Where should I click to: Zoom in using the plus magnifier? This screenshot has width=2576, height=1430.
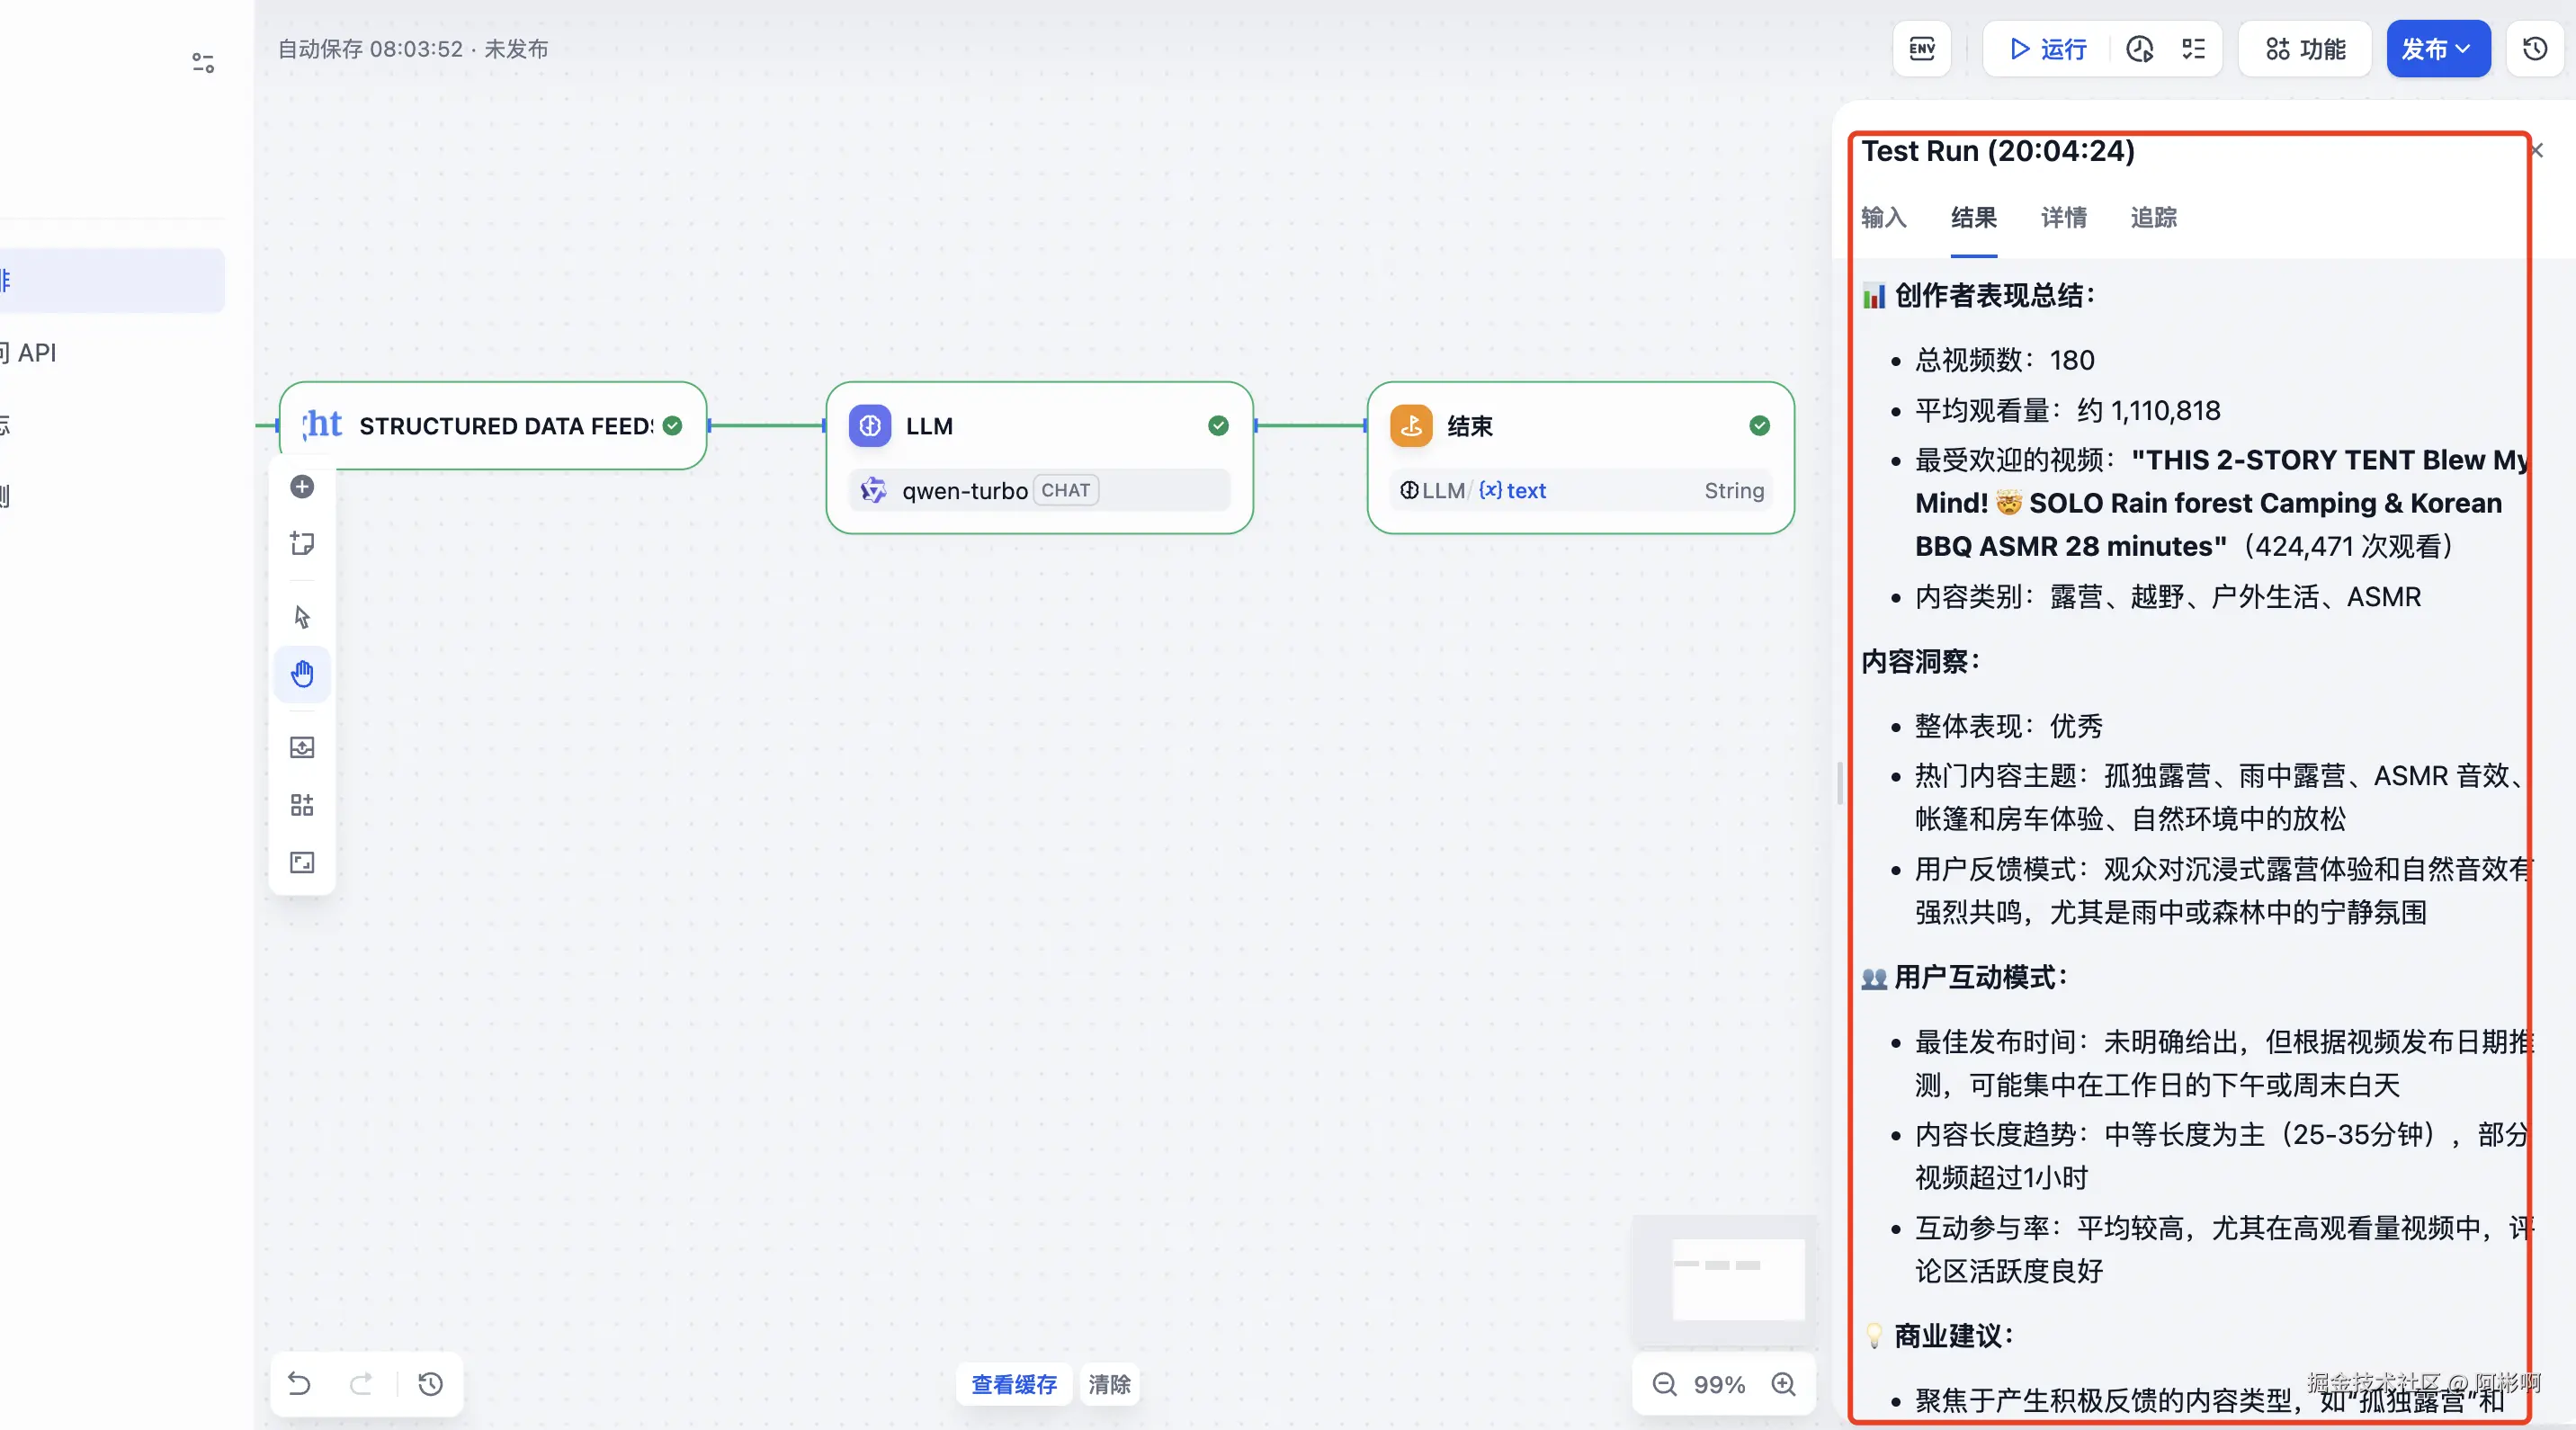(x=1783, y=1384)
